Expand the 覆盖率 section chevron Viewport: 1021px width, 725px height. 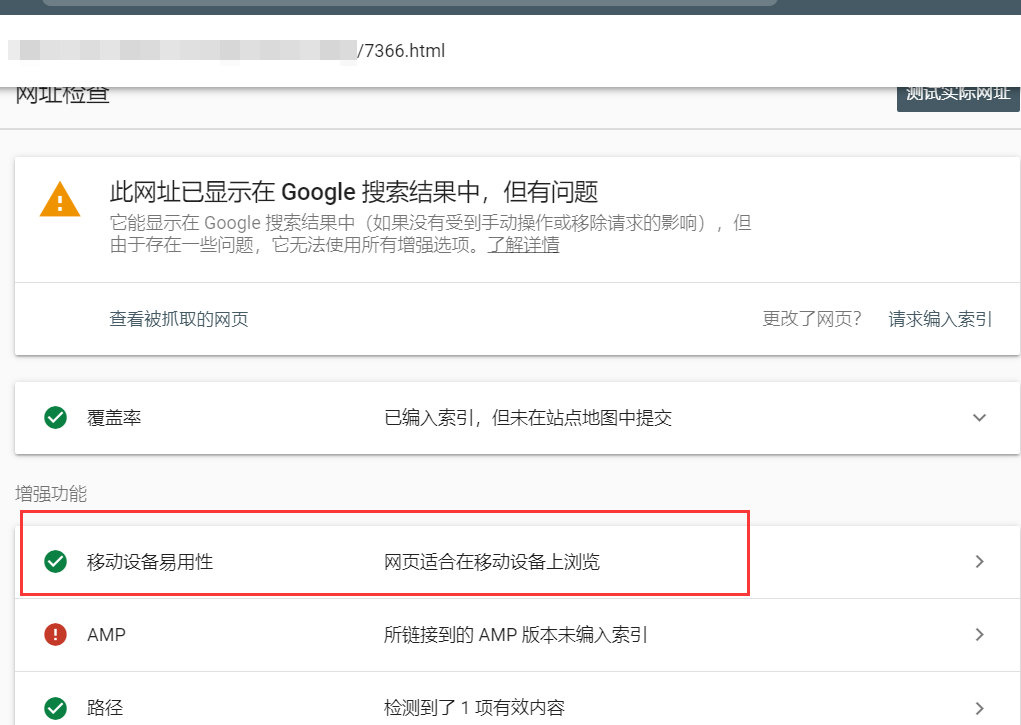[x=979, y=418]
